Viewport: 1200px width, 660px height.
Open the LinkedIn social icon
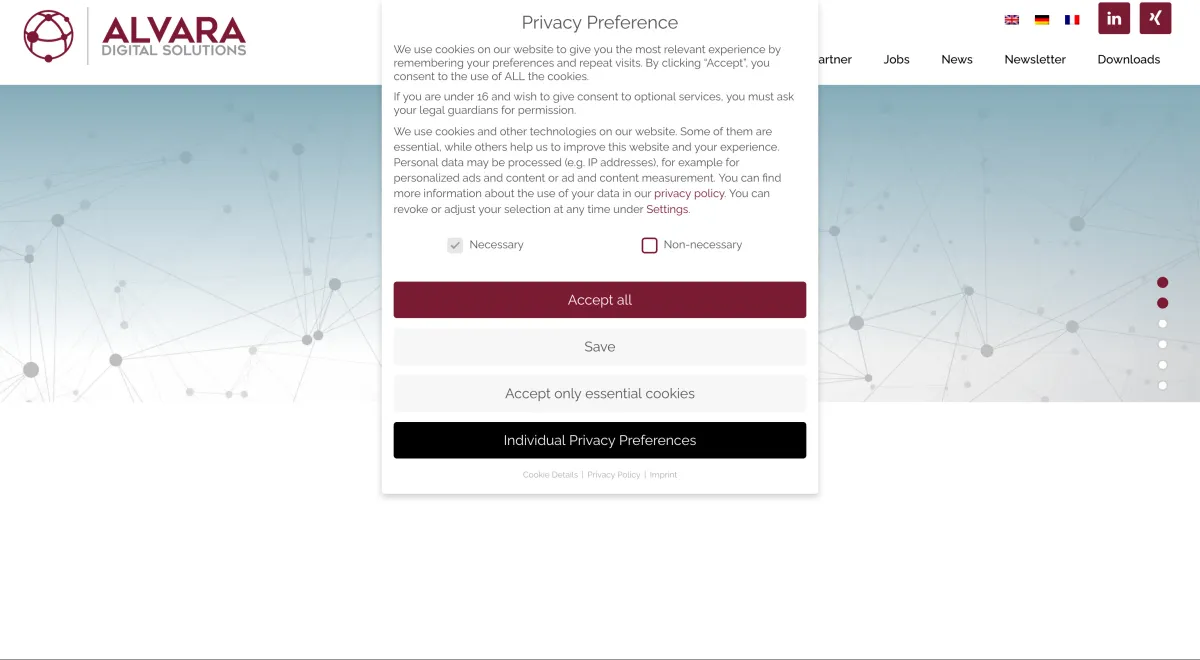(1114, 18)
